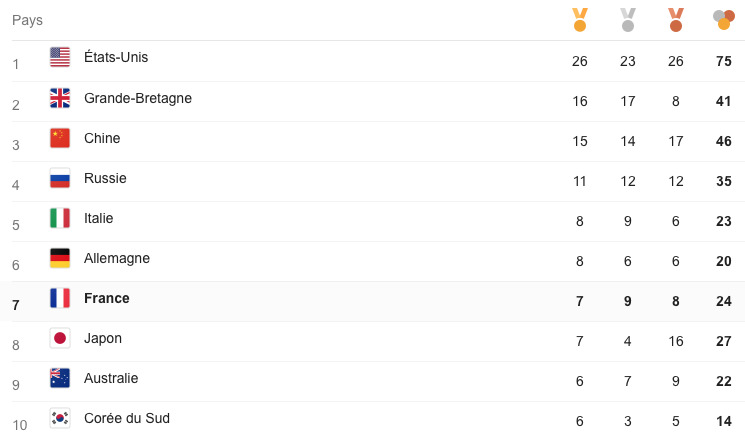Select the highlighted France row name
The width and height of the screenshot is (745, 438).
pos(107,298)
